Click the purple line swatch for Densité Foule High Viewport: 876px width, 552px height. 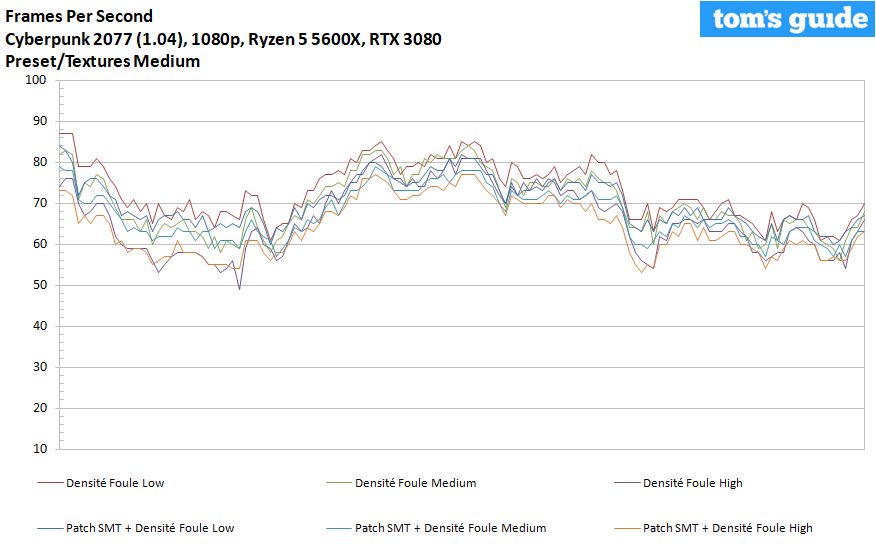click(x=627, y=483)
